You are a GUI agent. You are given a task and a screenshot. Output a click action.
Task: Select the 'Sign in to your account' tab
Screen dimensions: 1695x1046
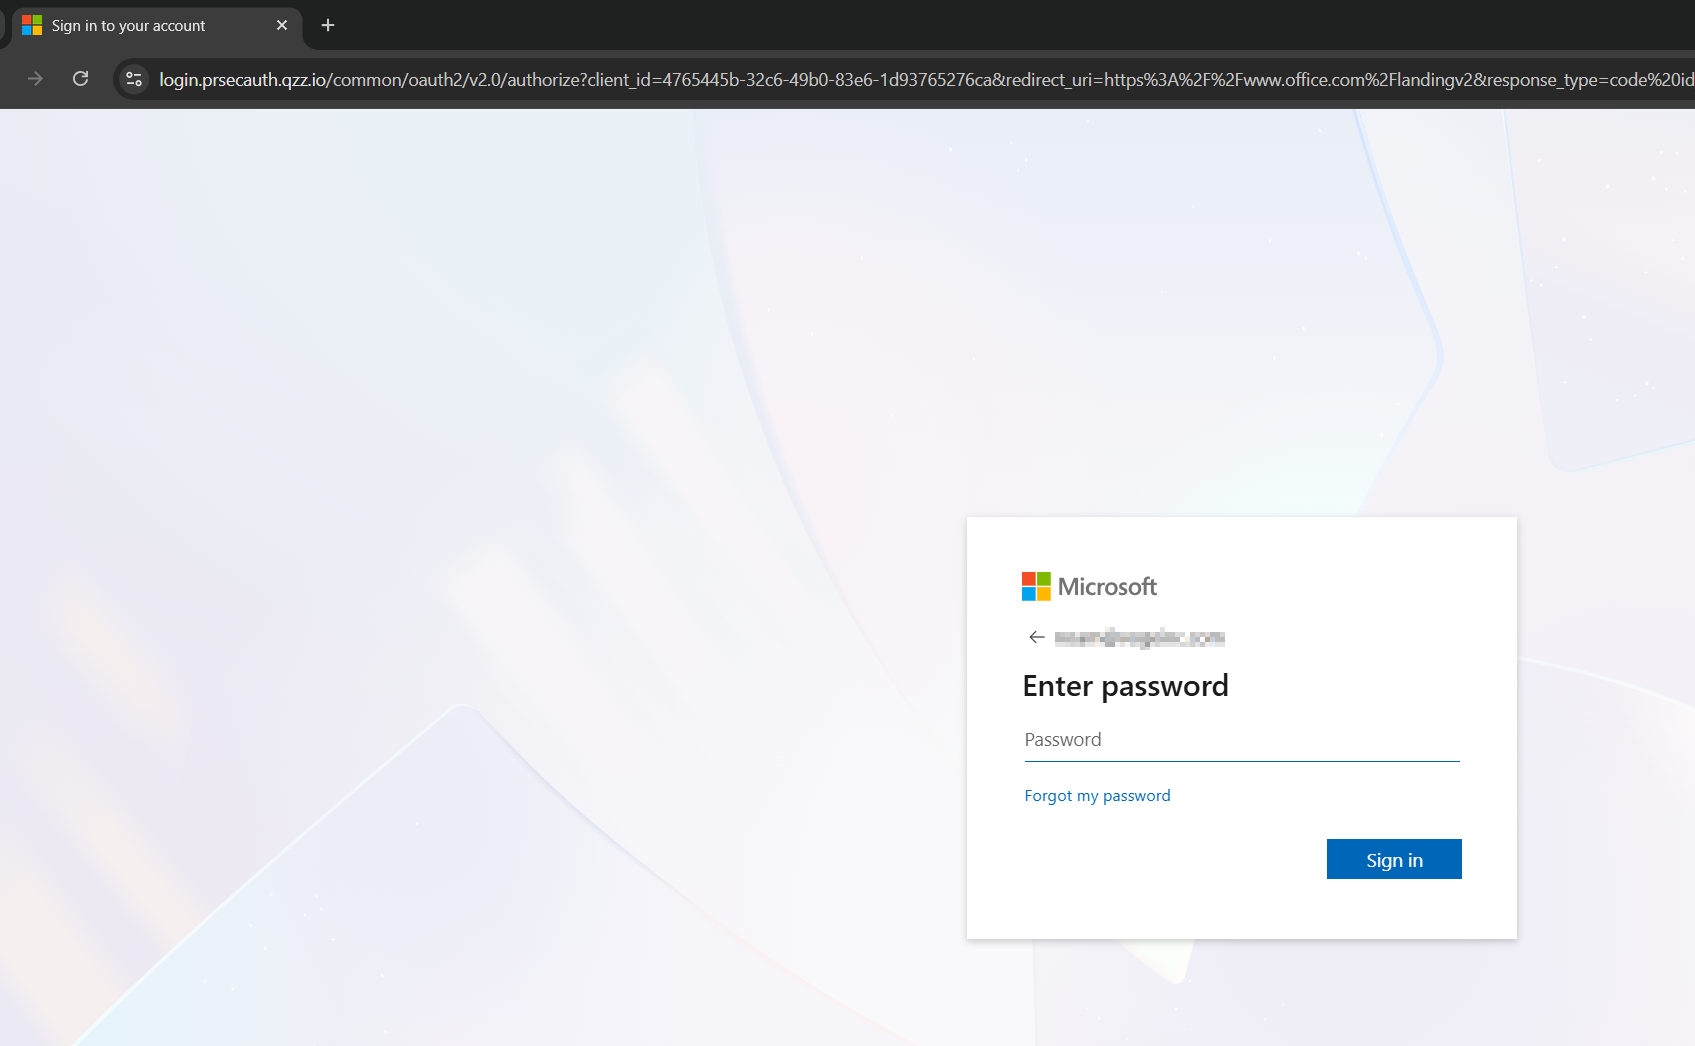(157, 26)
